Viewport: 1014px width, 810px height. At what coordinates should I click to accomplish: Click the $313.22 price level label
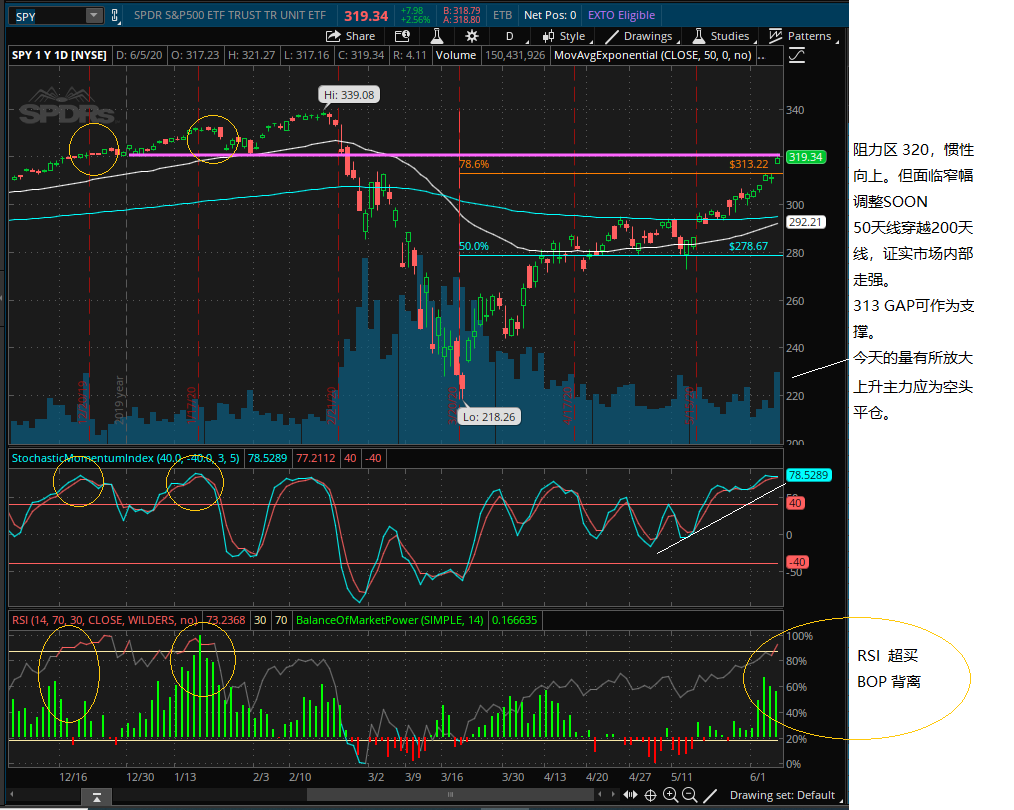click(749, 164)
